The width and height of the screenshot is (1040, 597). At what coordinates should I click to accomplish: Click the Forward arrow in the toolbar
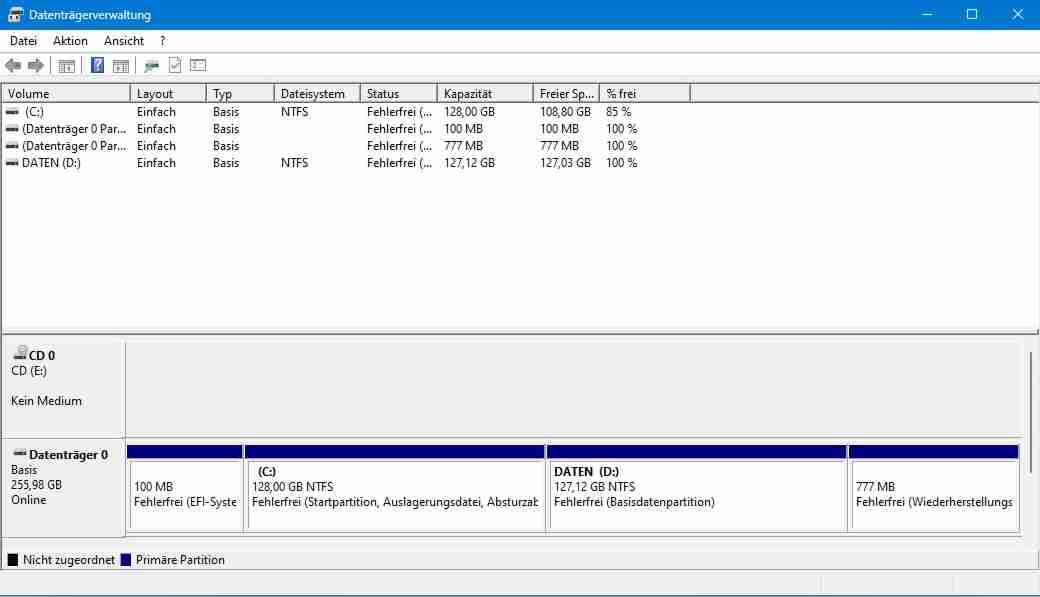36,66
